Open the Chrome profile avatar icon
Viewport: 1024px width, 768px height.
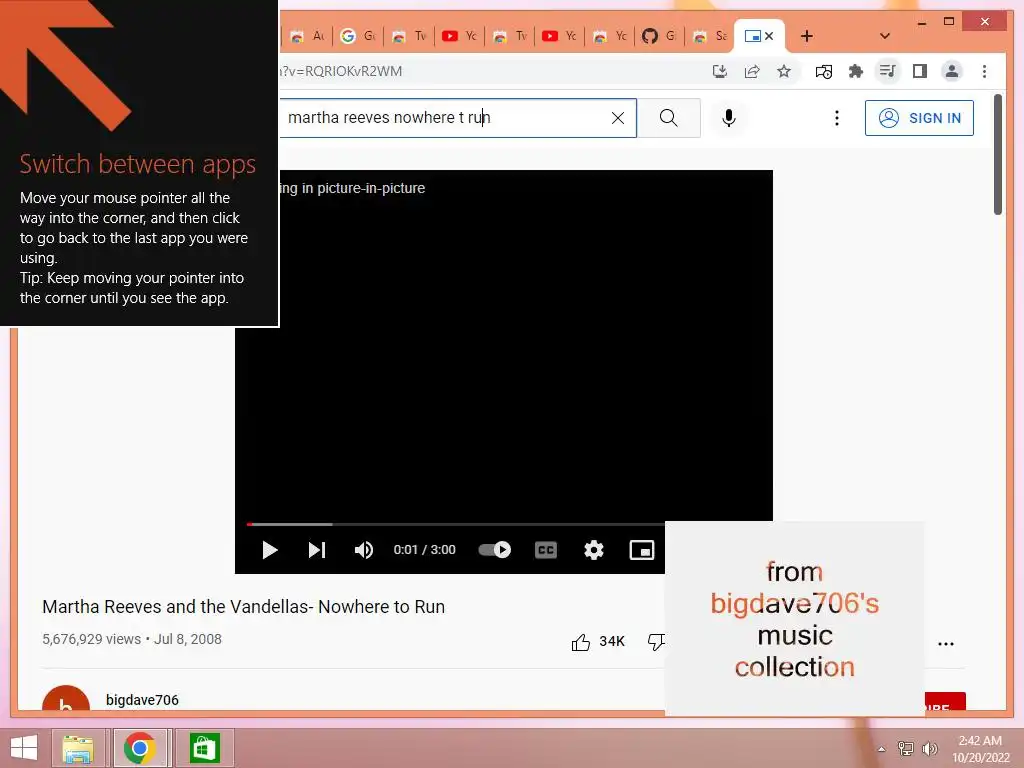pyautogui.click(x=952, y=71)
